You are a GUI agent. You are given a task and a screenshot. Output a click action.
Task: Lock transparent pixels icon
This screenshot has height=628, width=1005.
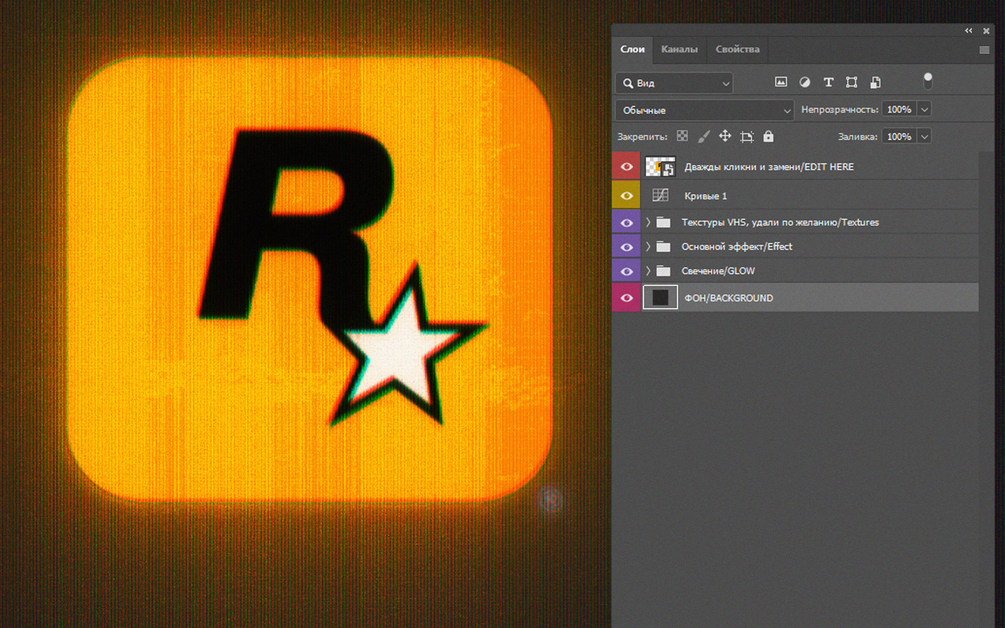tap(682, 136)
